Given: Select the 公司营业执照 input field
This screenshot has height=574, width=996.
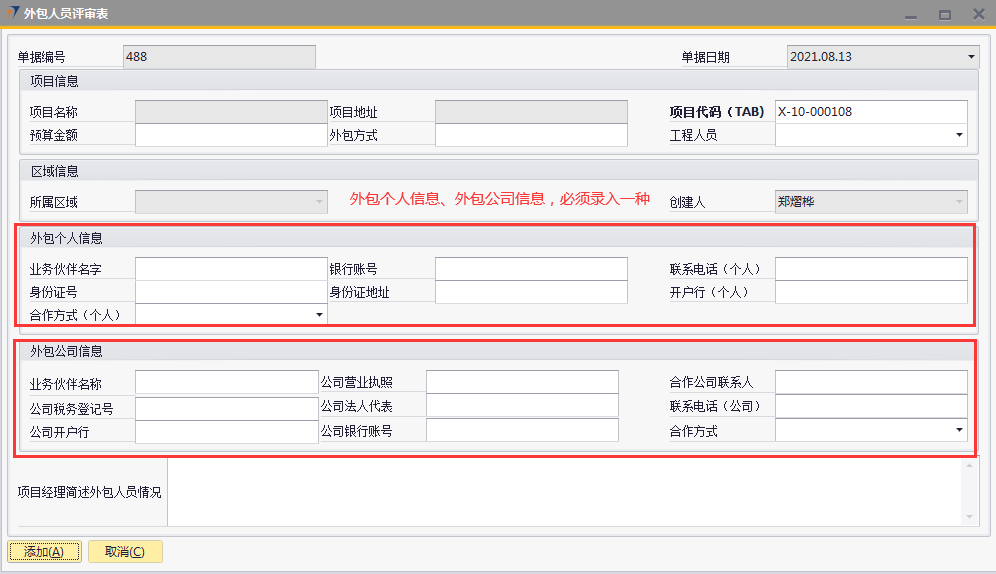Looking at the screenshot, I should (x=521, y=383).
